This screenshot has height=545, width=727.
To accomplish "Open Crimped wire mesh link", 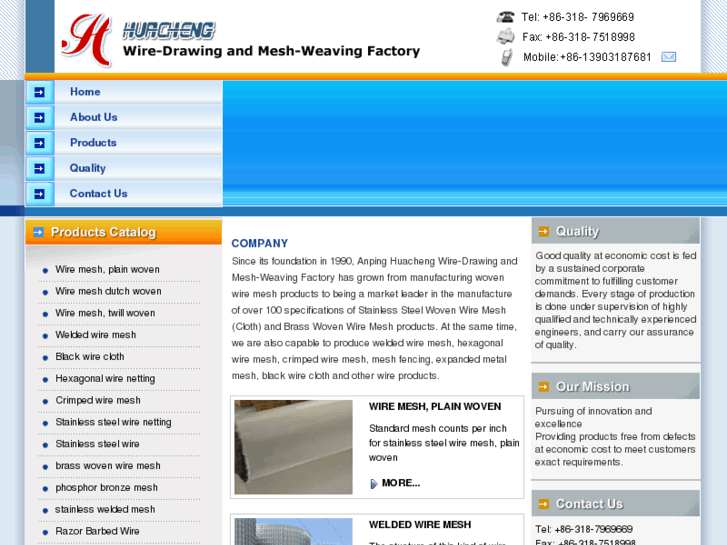I will tap(98, 400).
